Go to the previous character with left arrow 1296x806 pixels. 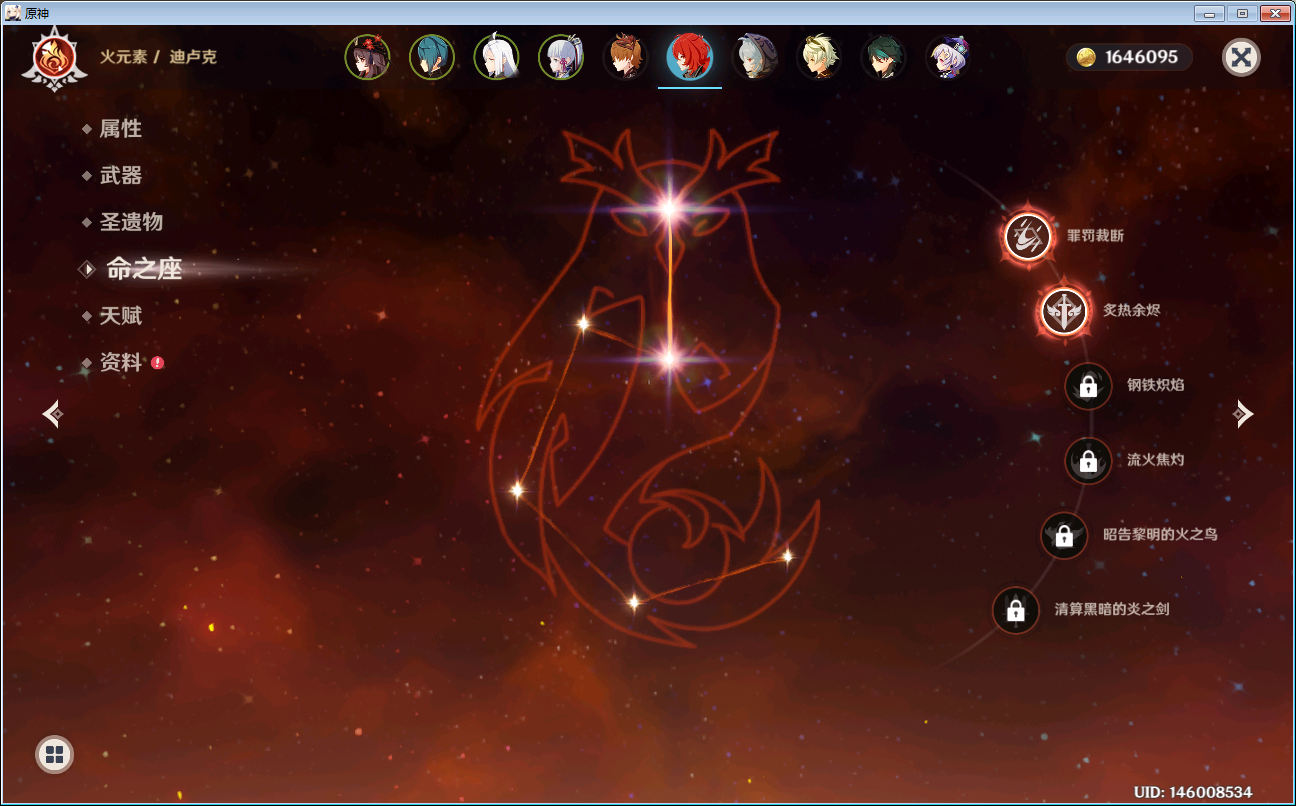(53, 413)
